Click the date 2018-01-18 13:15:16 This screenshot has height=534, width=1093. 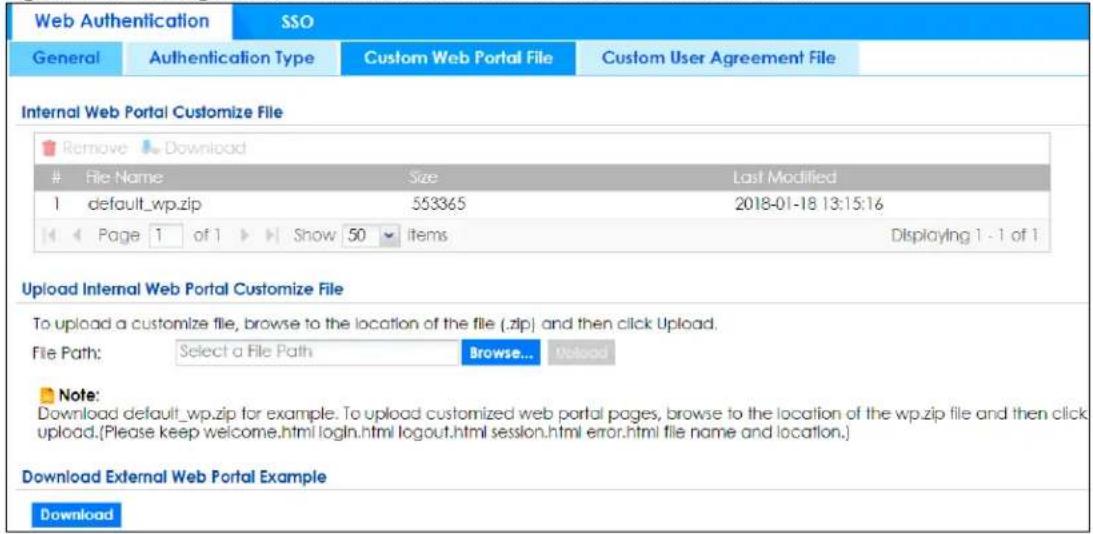(809, 206)
